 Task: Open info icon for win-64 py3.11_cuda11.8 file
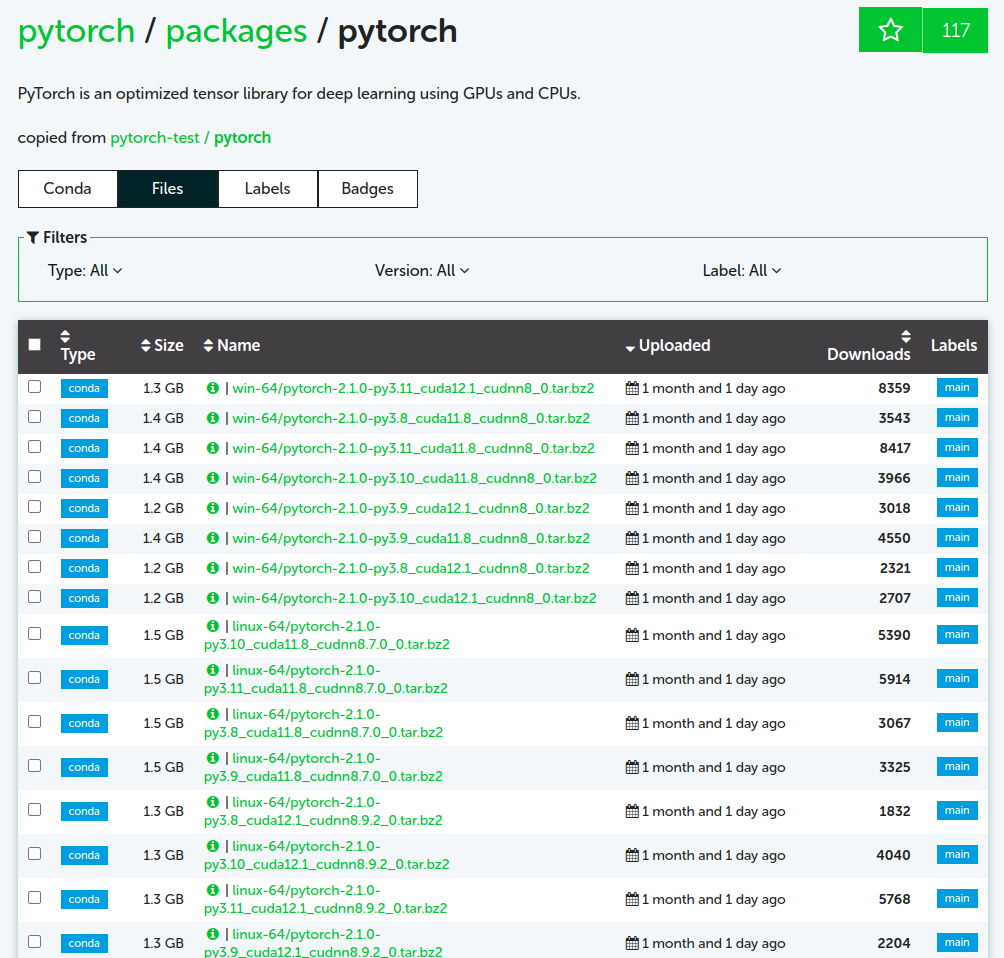213,448
